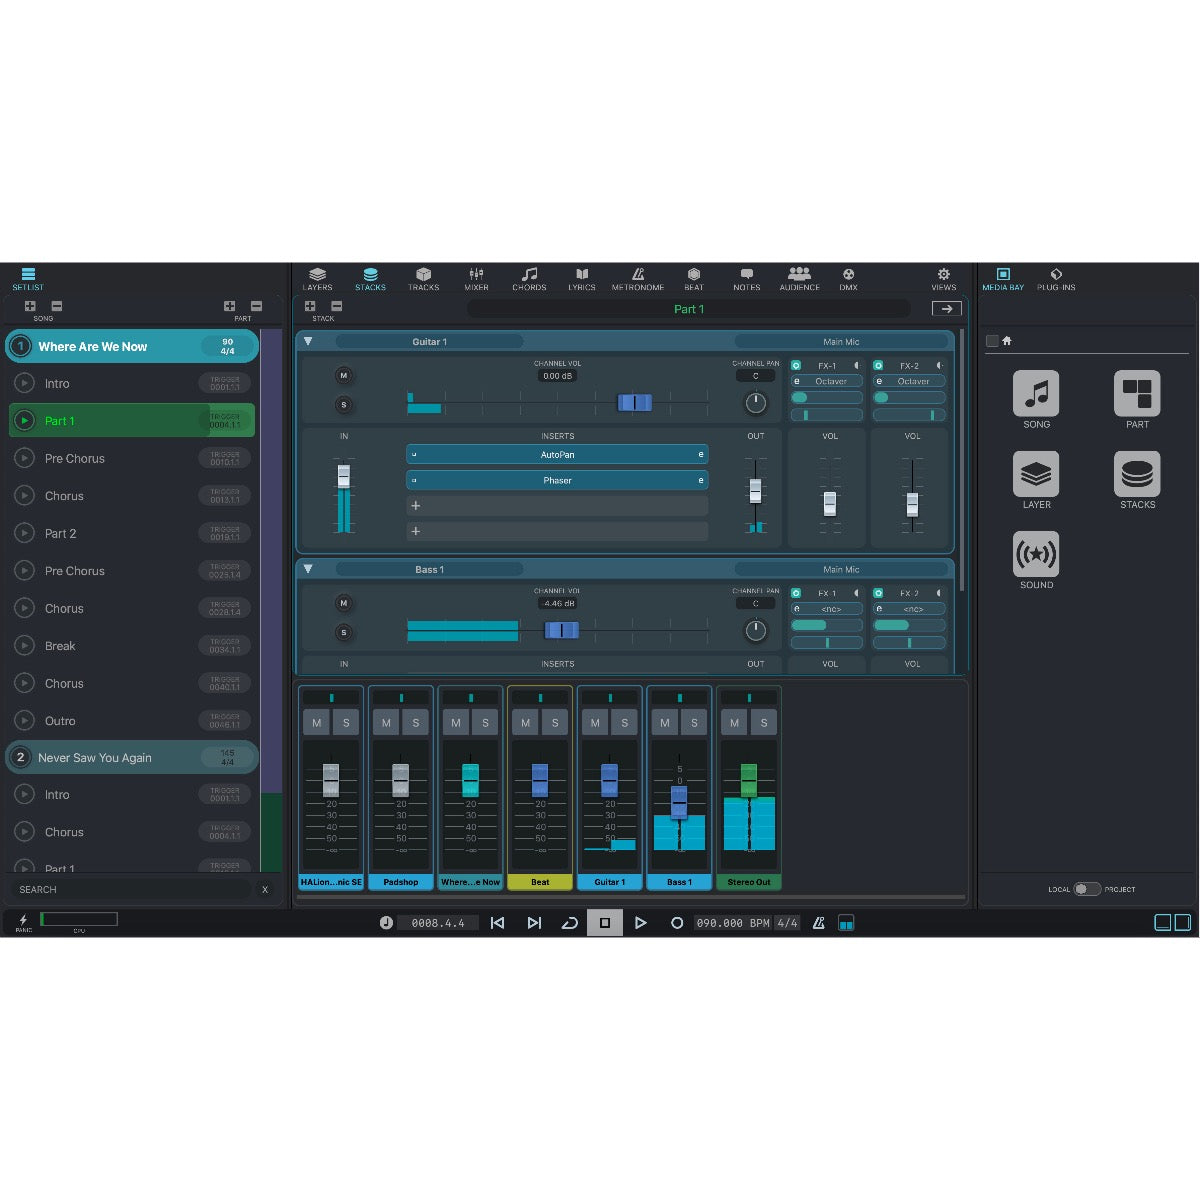The image size is (1200, 1200).
Task: Add insert in first empty Guitar 1 slot
Action: pos(557,506)
